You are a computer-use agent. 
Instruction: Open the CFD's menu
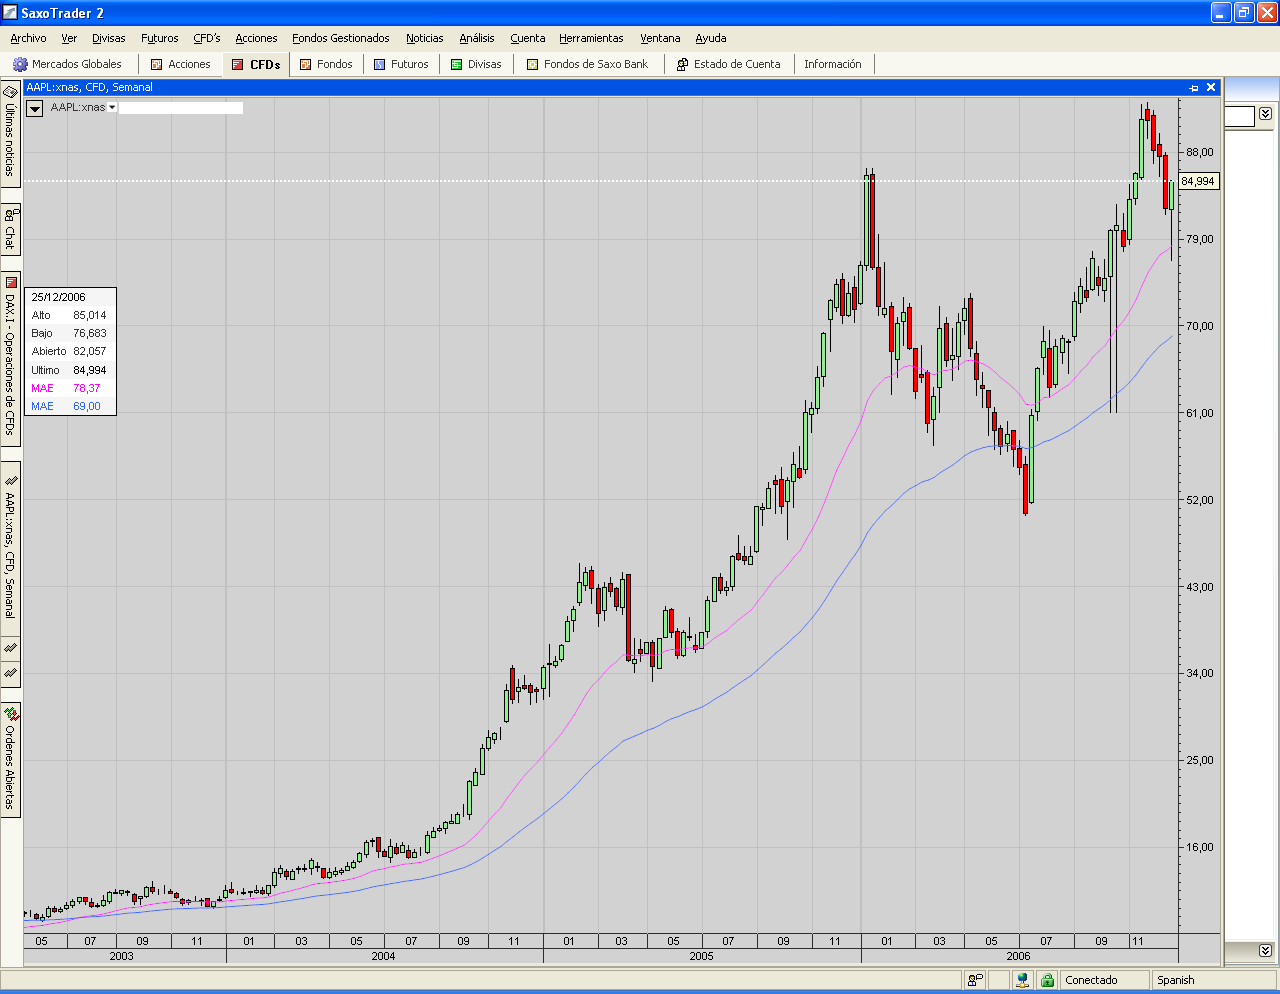(x=207, y=38)
